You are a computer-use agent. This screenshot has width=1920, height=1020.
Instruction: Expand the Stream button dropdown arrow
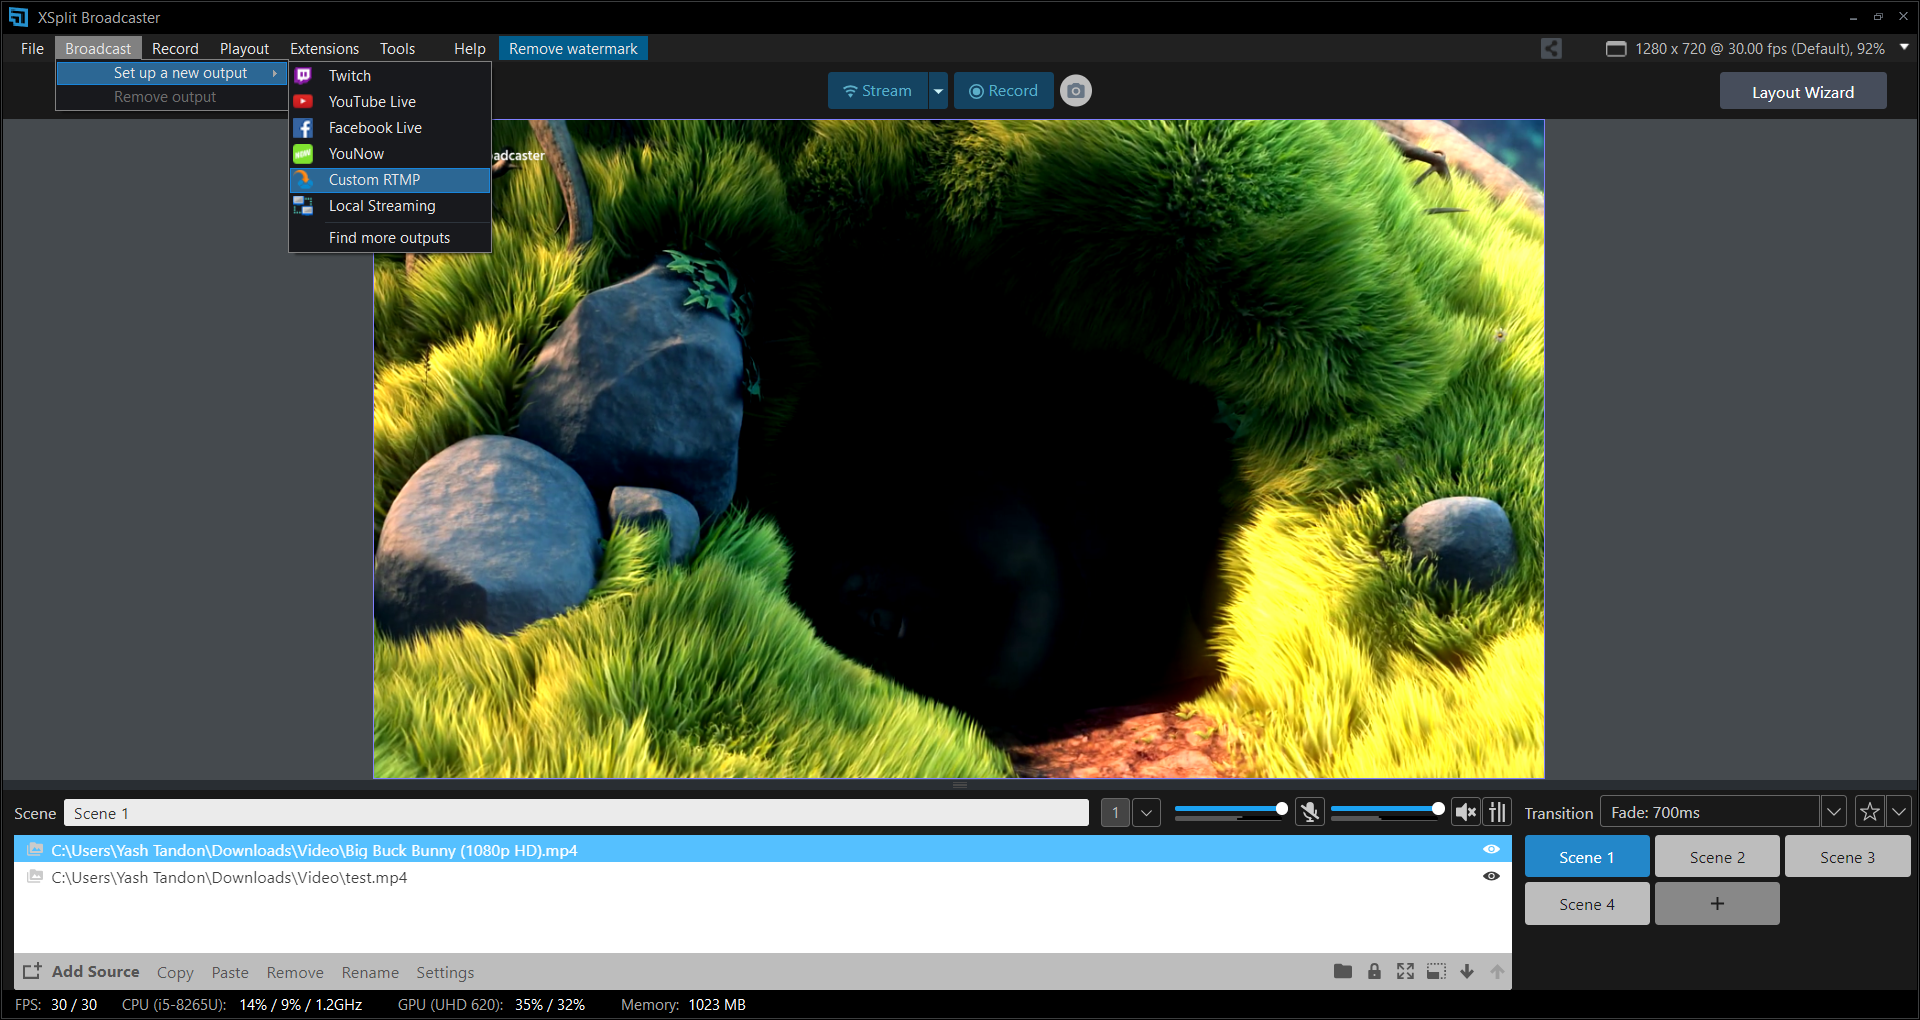click(938, 91)
